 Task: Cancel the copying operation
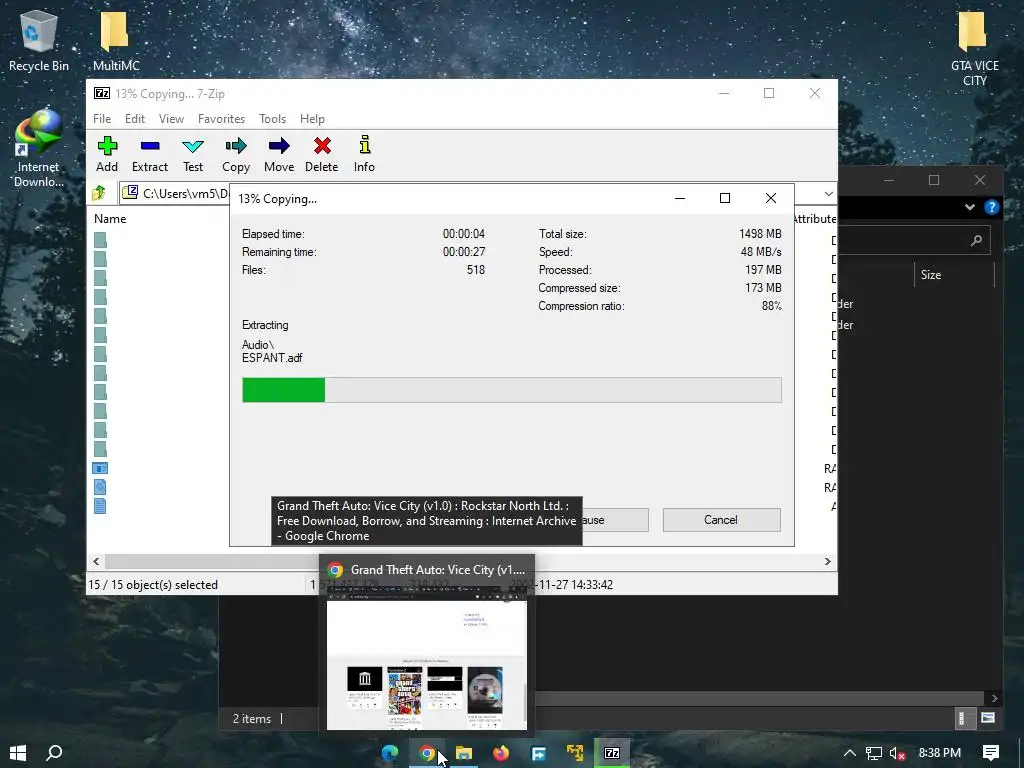[x=721, y=520]
